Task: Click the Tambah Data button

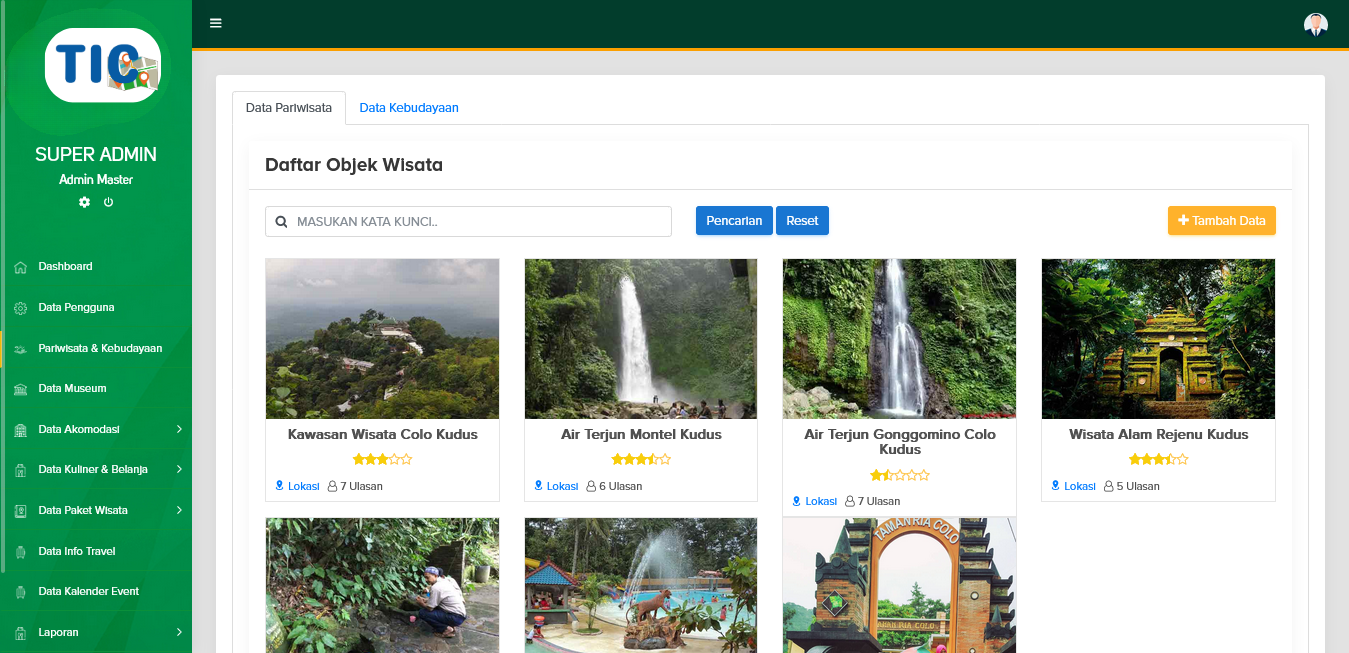Action: point(1221,221)
